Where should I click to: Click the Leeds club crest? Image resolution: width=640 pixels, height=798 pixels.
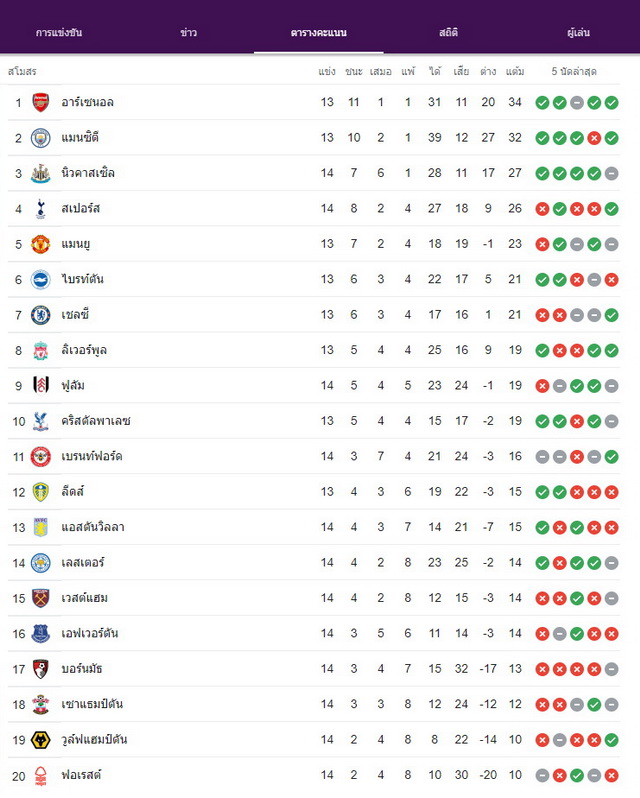click(x=41, y=492)
